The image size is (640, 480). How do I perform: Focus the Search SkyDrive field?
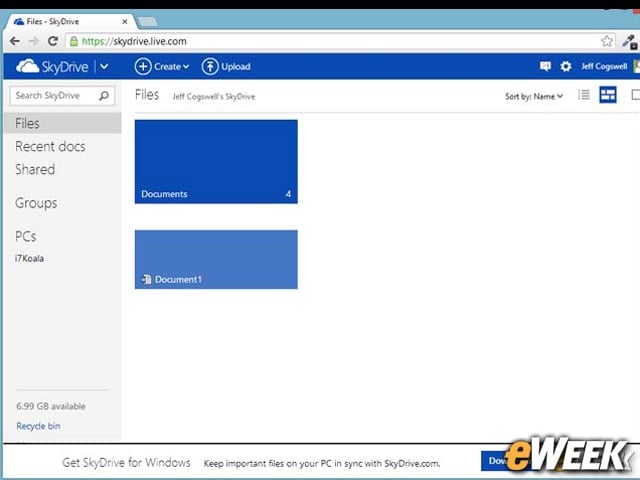(55, 96)
